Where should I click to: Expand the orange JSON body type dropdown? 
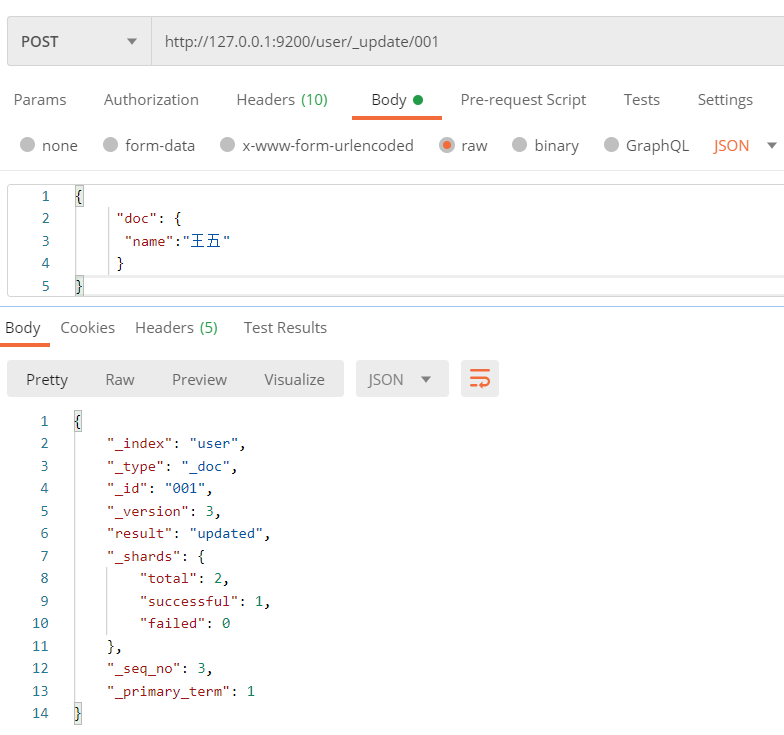pyautogui.click(x=772, y=146)
